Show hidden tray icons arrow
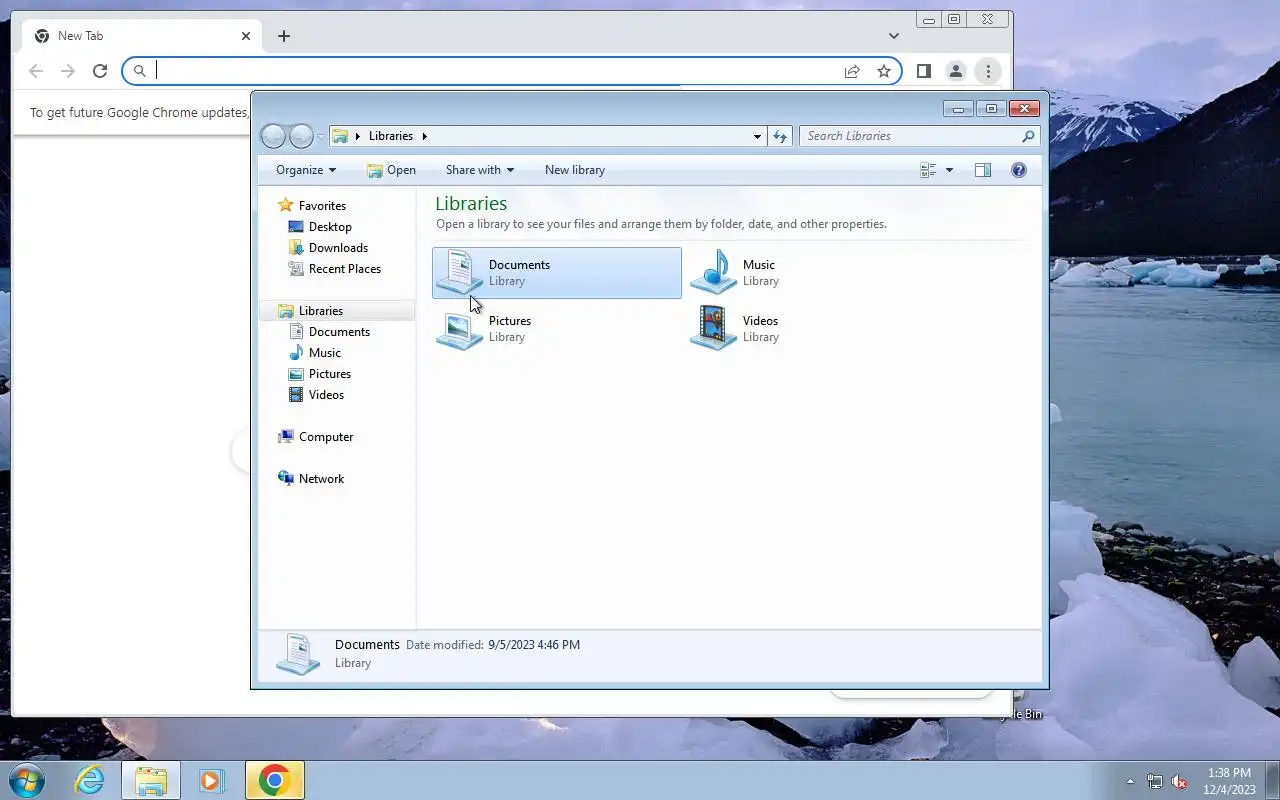This screenshot has width=1280, height=800. 1131,781
